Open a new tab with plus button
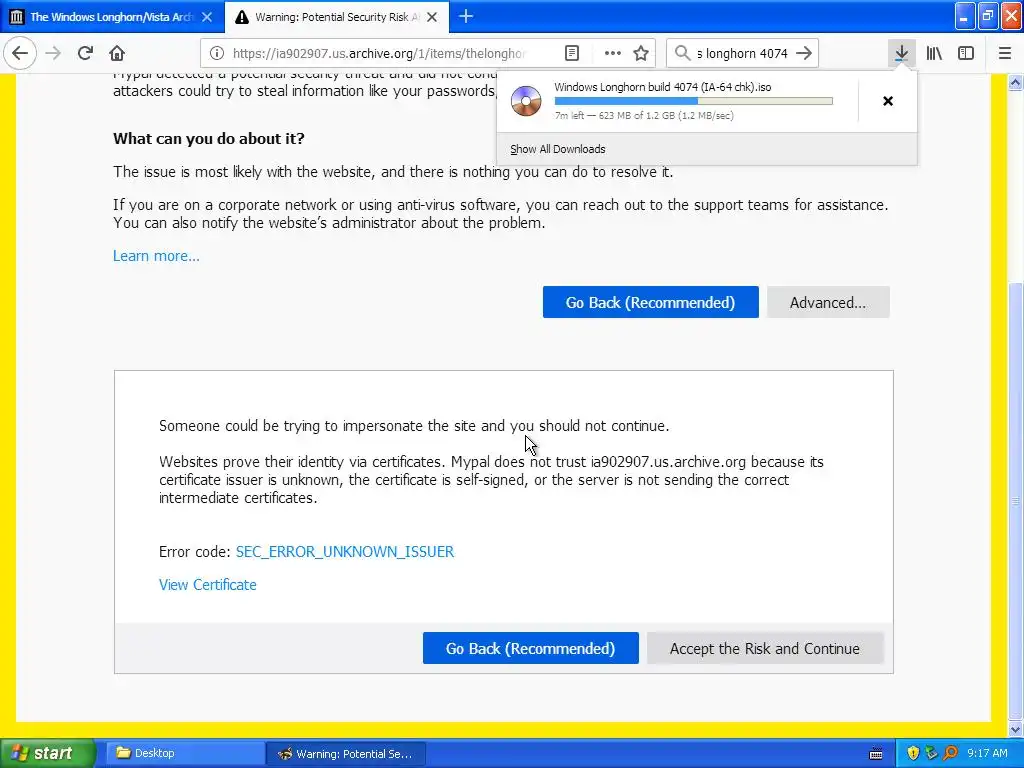 466,16
